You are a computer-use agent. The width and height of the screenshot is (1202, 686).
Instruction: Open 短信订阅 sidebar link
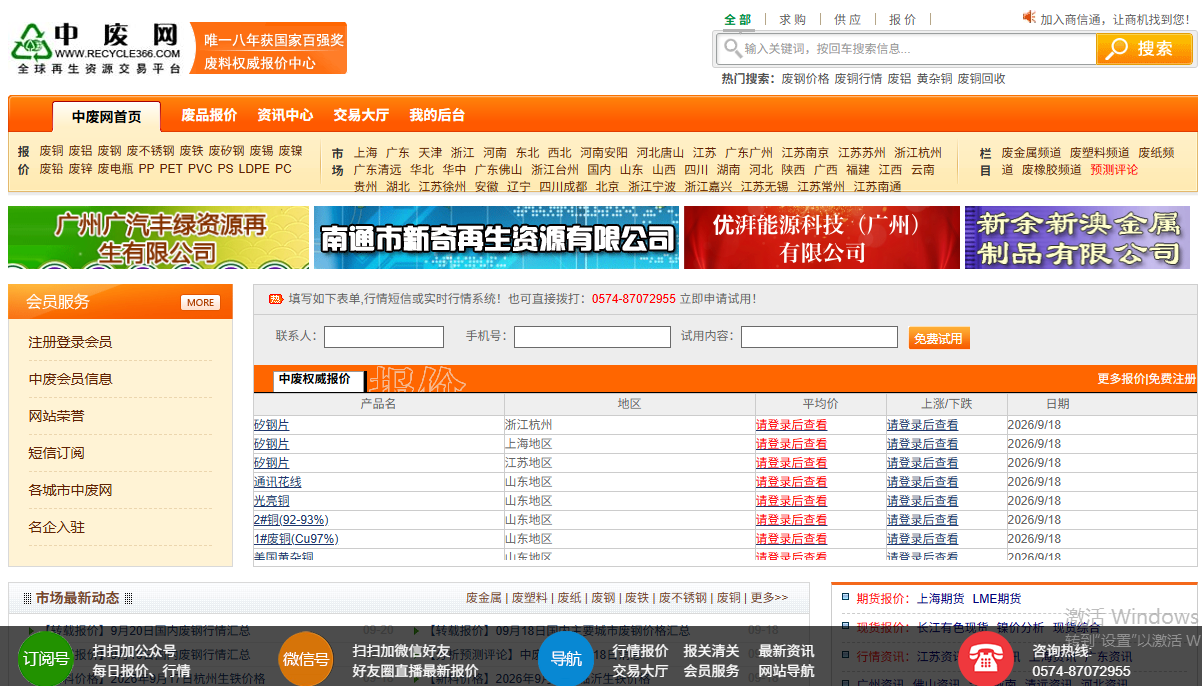pyautogui.click(x=56, y=453)
